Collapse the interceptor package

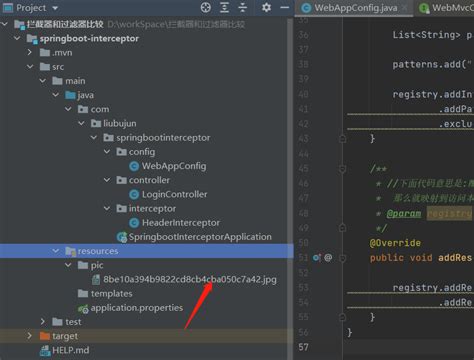107,208
